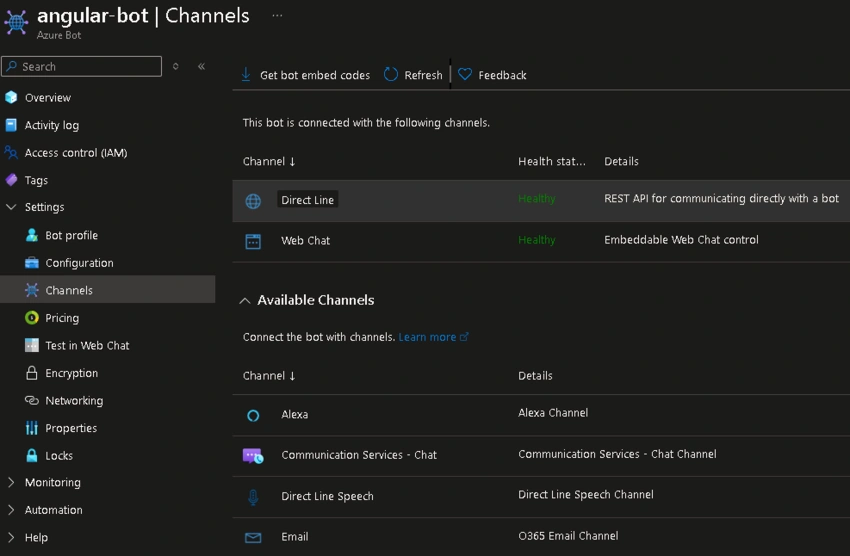The width and height of the screenshot is (850, 556).
Task: Click the Access control people icon
Action: coord(11,153)
